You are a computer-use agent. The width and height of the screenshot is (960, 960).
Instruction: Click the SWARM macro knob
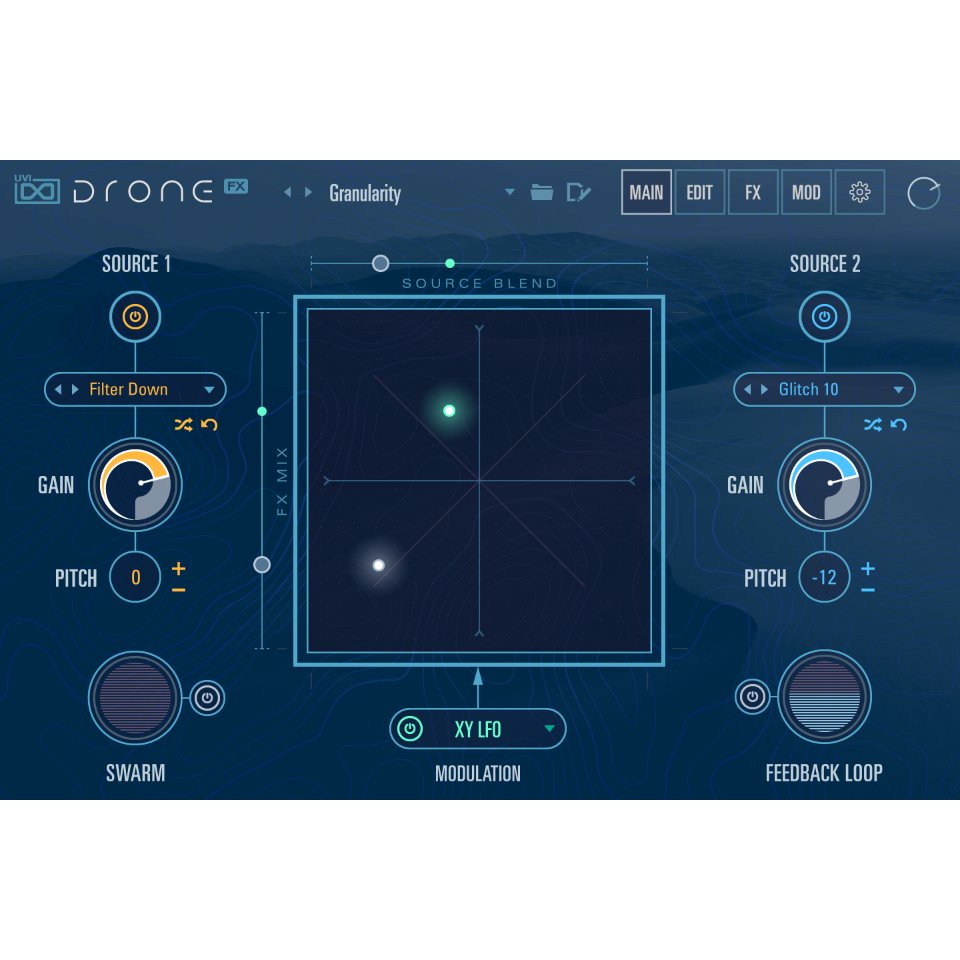coord(135,697)
